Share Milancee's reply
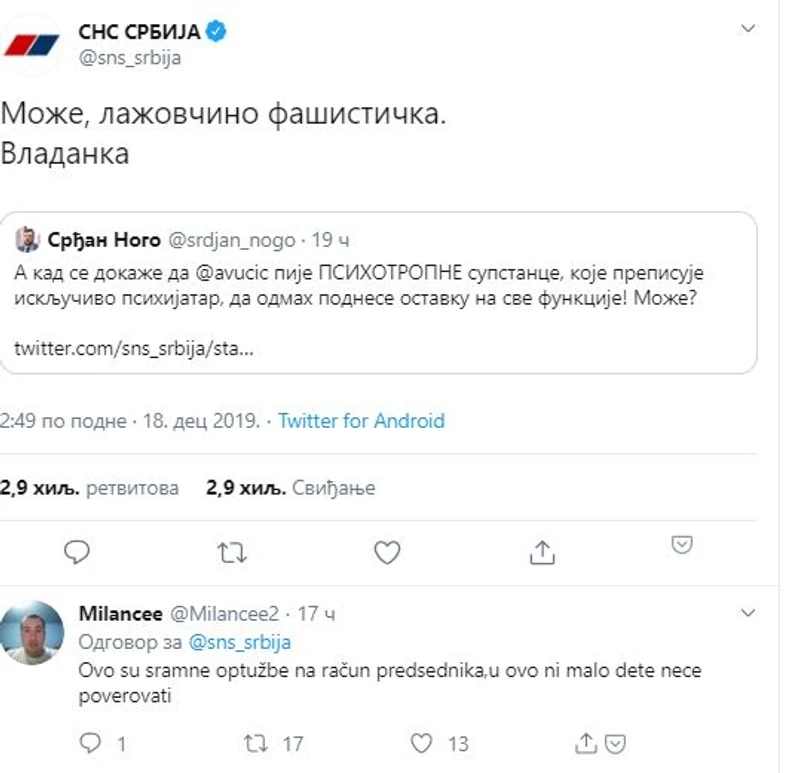The height and width of the screenshot is (773, 790). tap(586, 743)
